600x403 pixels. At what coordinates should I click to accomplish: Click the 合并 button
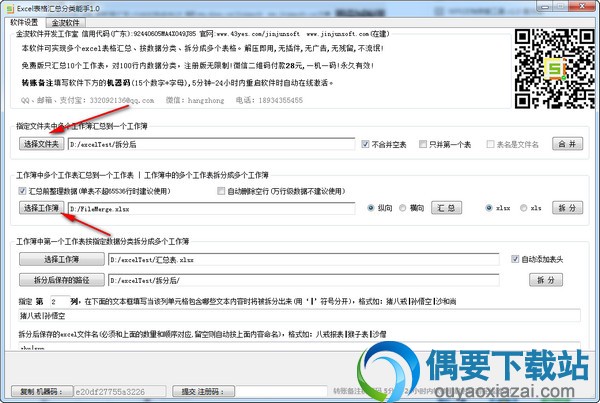(567, 144)
